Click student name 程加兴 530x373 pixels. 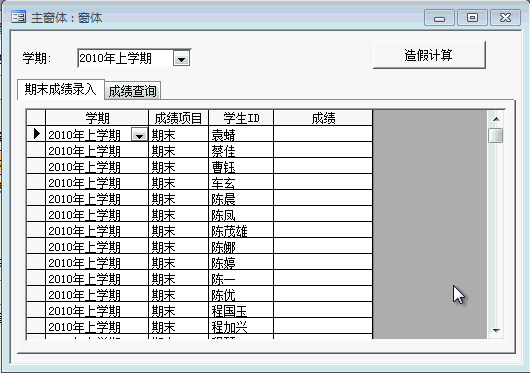[x=229, y=327]
